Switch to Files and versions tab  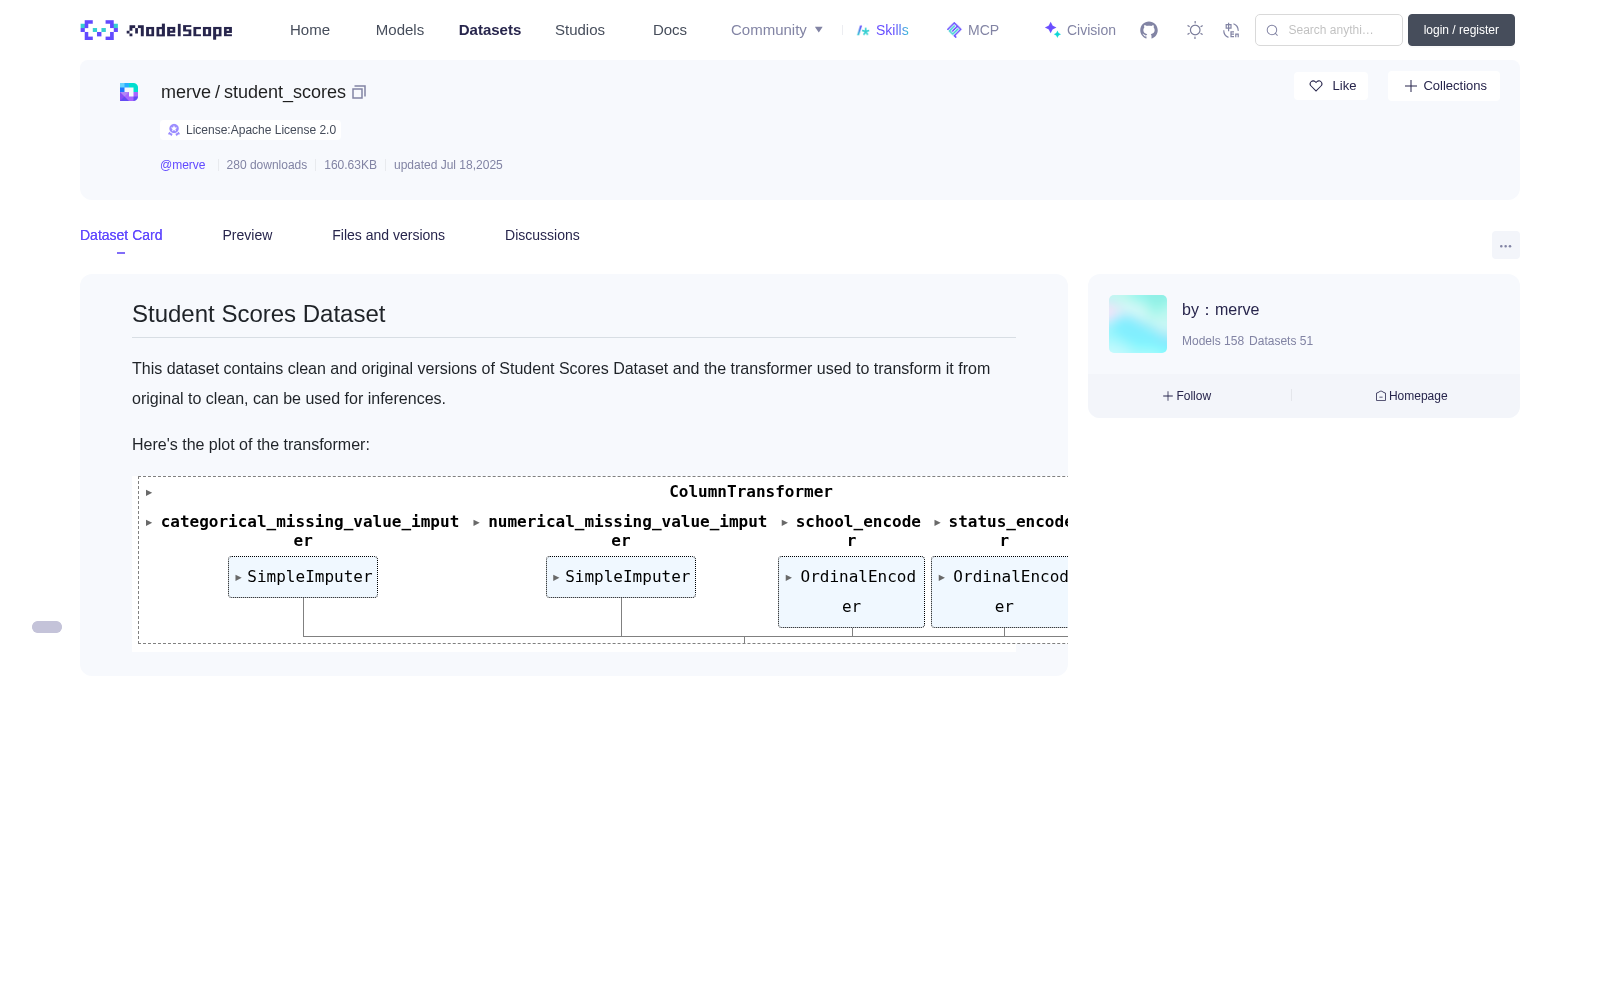[388, 235]
